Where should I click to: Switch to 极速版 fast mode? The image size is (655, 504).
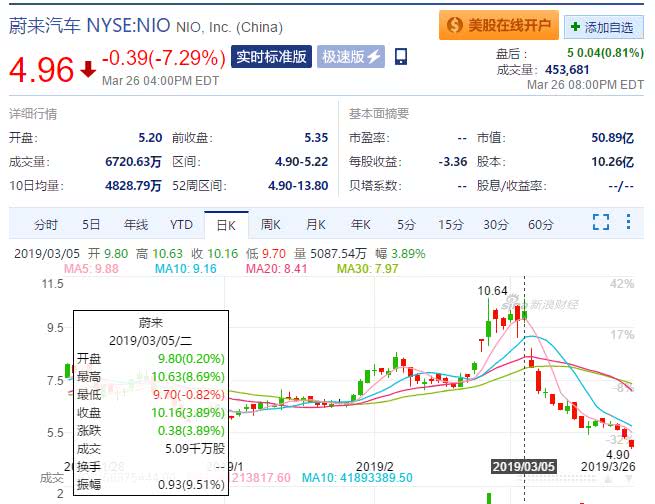coord(351,56)
